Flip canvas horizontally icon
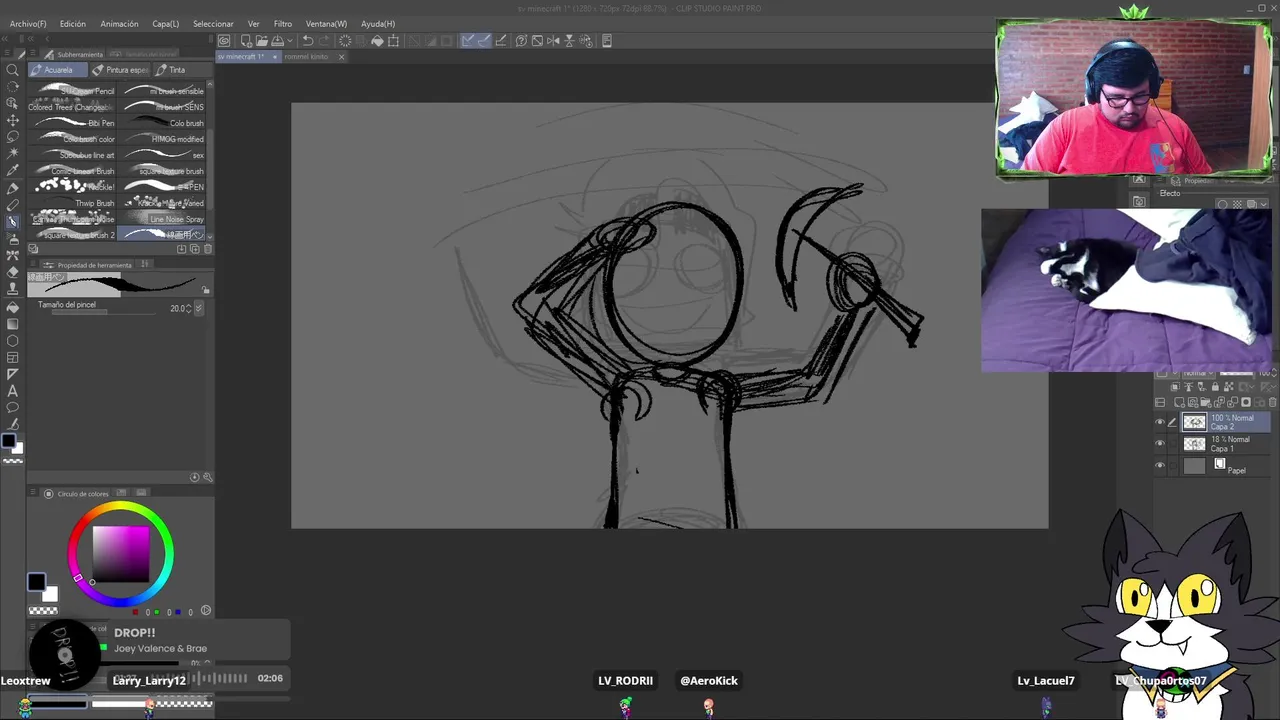1280x720 pixels. click(x=553, y=41)
